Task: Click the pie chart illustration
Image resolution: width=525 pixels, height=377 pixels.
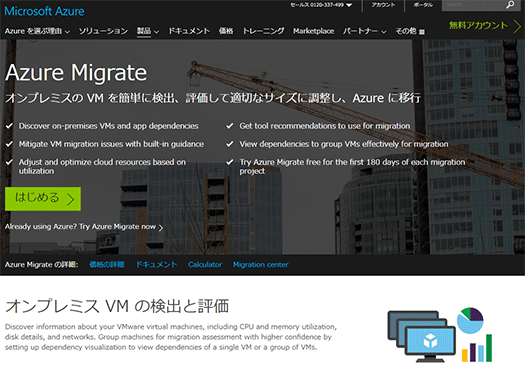Action: [470, 320]
